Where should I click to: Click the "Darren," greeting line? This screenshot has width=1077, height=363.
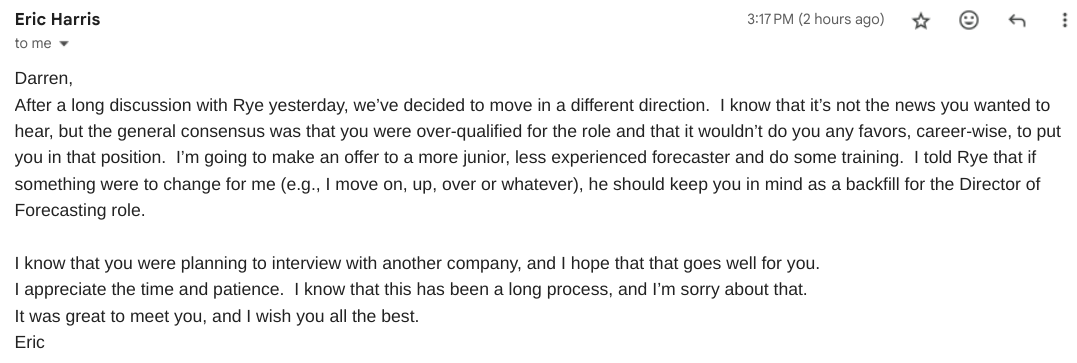43,78
